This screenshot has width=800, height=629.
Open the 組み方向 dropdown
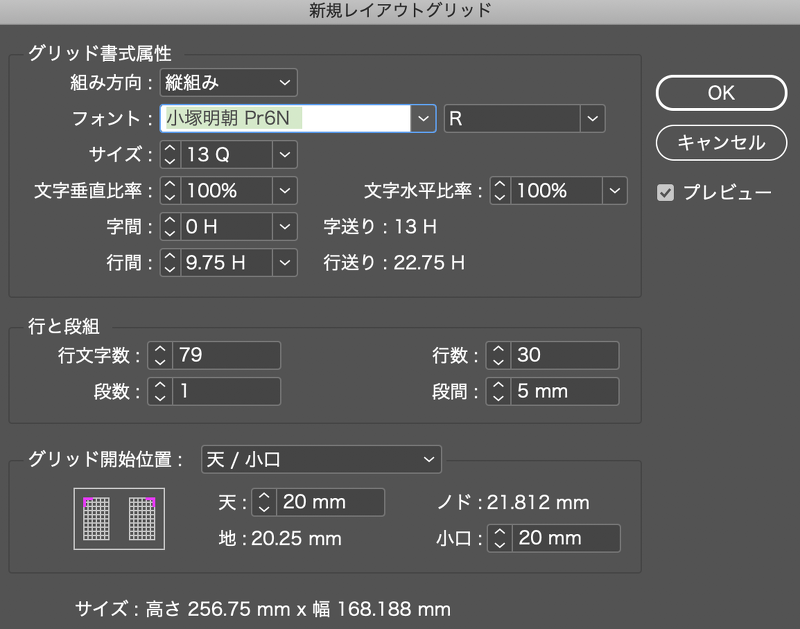pyautogui.click(x=229, y=82)
